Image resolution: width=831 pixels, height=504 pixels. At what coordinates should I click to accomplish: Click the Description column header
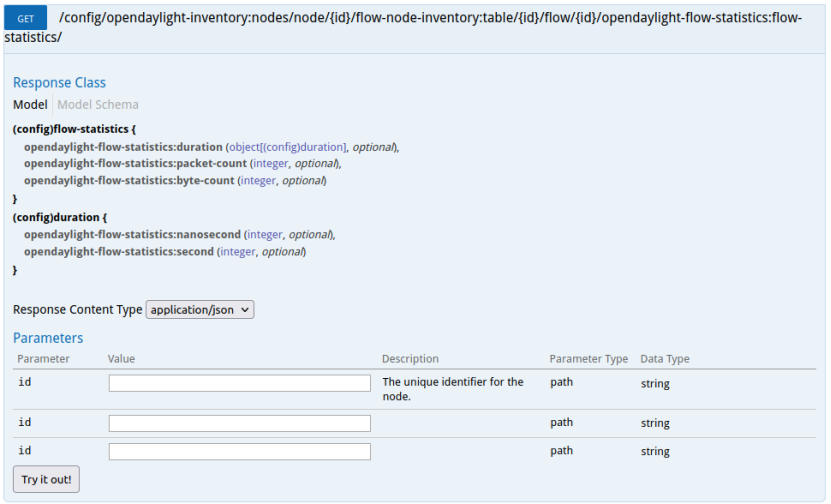[x=410, y=359]
